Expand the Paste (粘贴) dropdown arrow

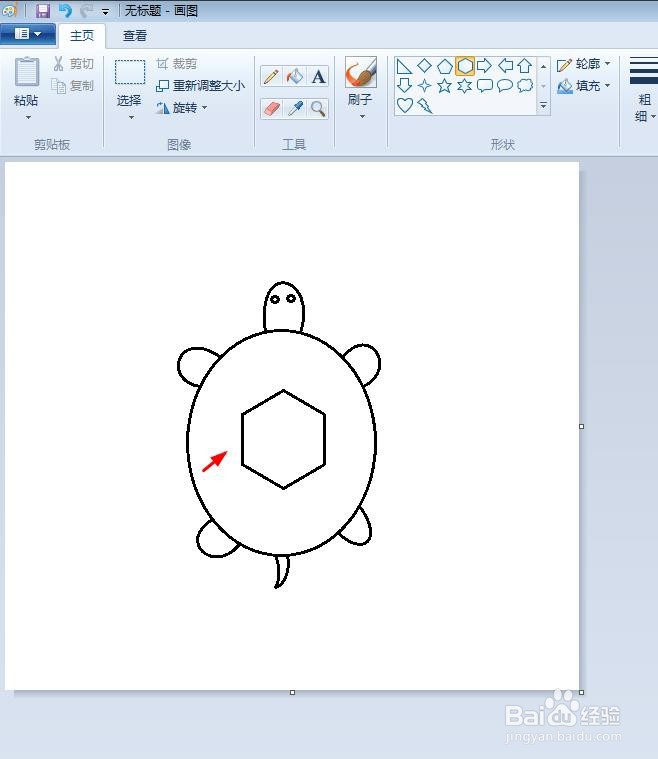(28, 117)
